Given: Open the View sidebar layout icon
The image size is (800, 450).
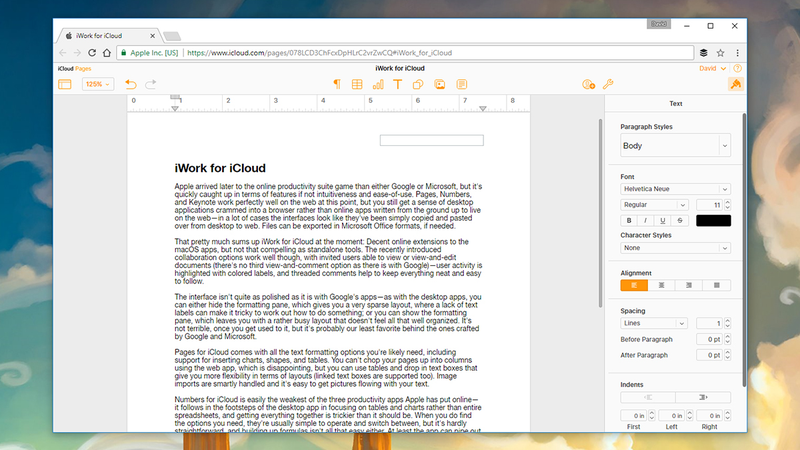Looking at the screenshot, I should click(65, 84).
